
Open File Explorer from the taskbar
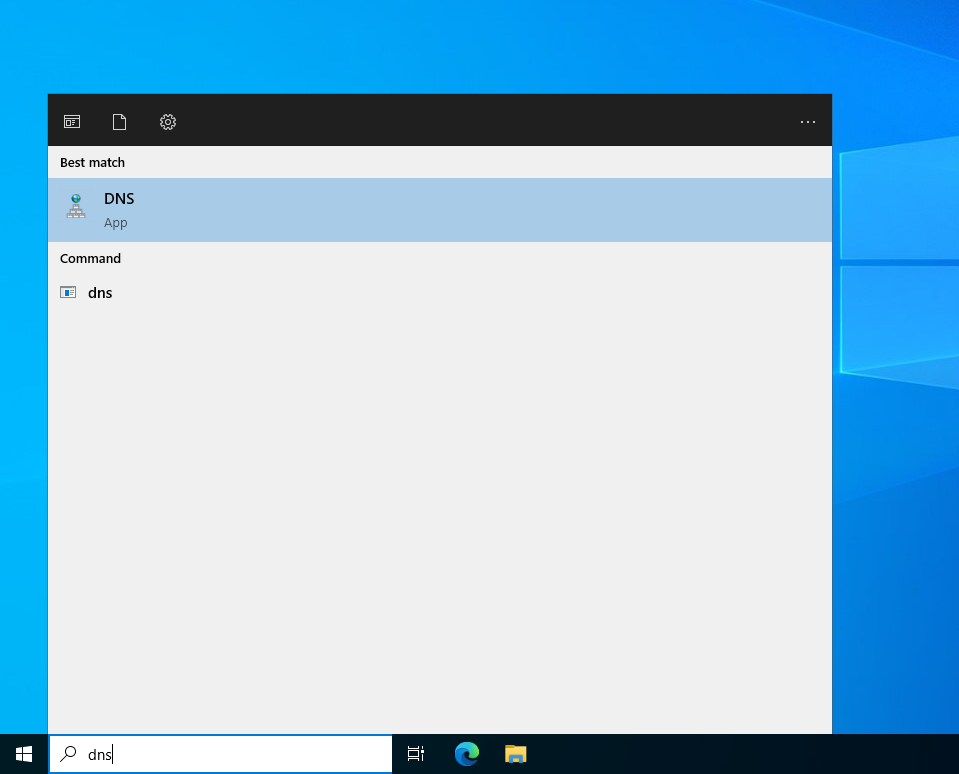(x=516, y=754)
